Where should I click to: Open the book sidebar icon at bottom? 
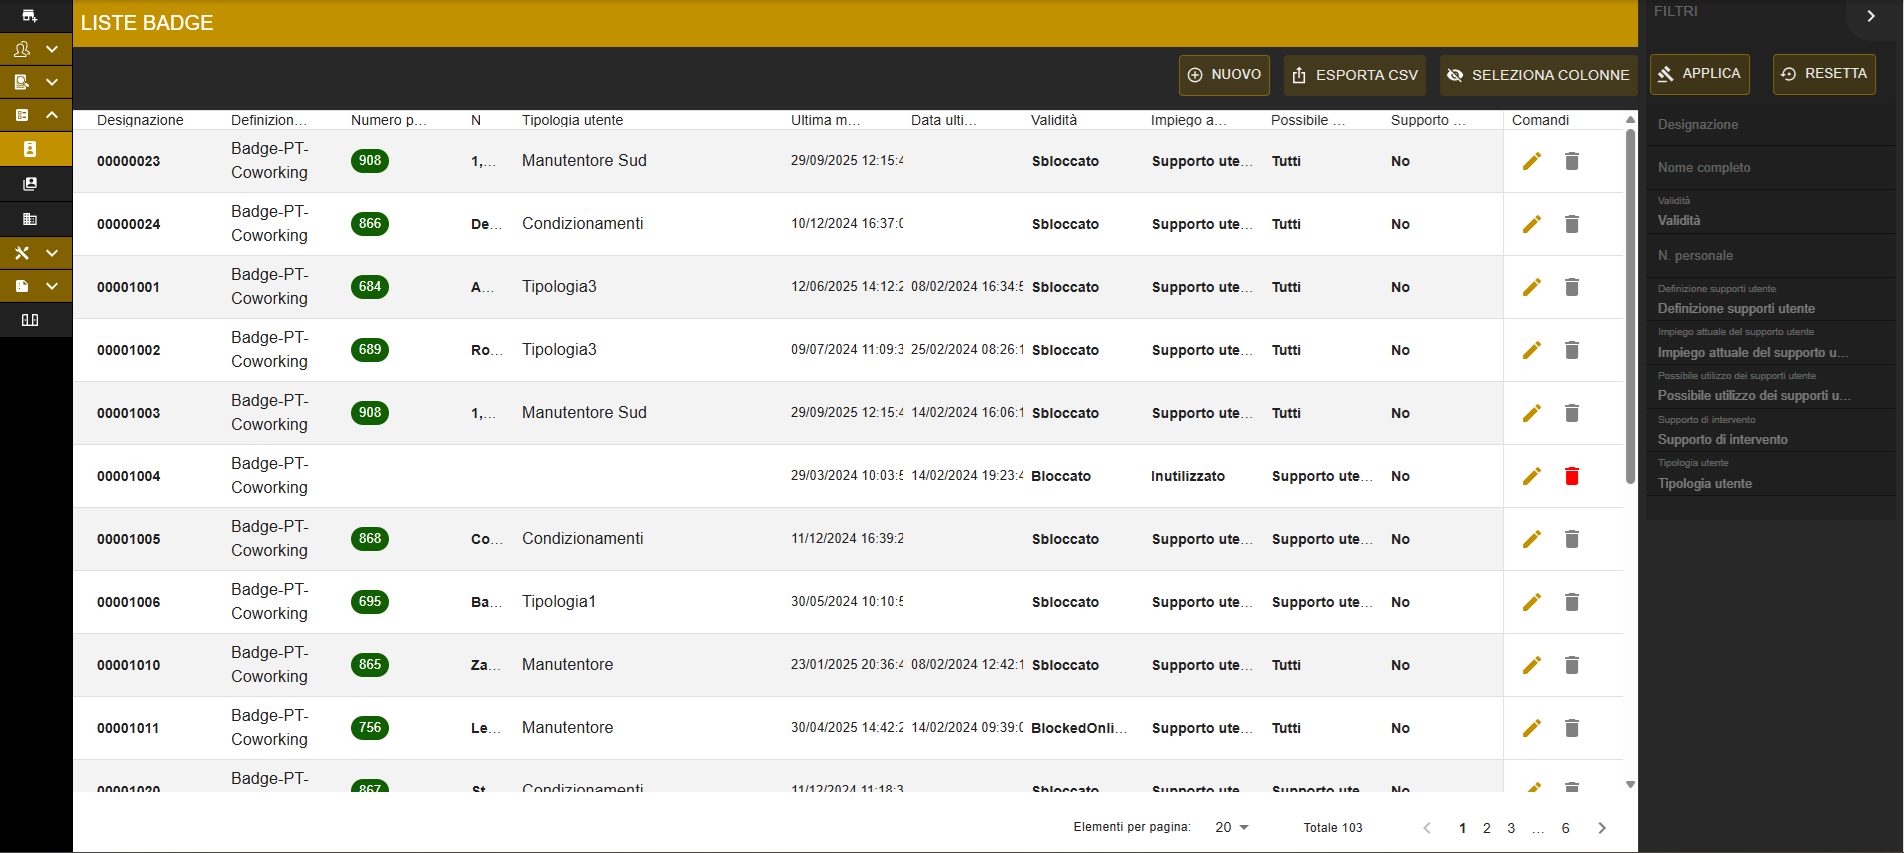point(30,320)
